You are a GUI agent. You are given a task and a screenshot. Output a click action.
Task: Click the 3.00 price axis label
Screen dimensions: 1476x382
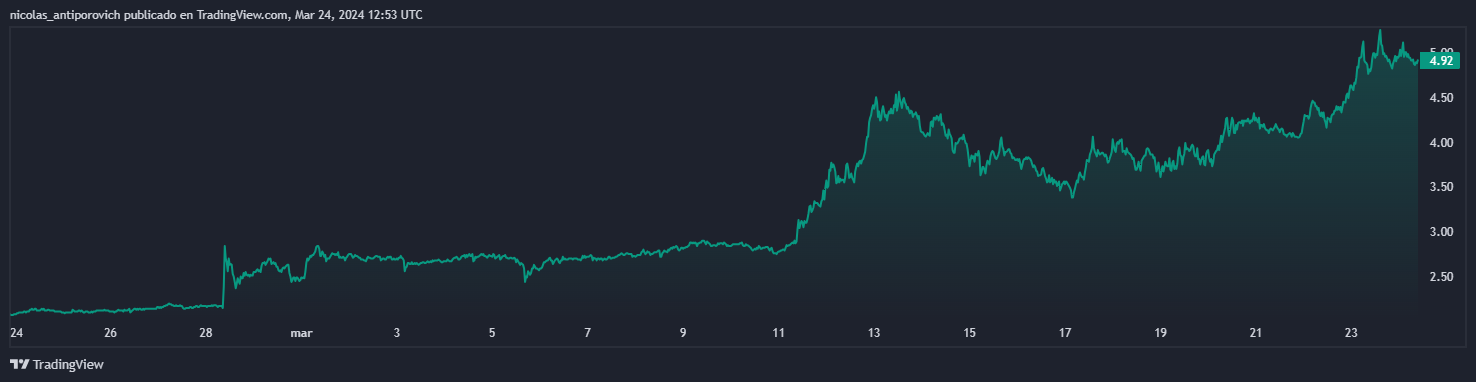(x=1442, y=232)
